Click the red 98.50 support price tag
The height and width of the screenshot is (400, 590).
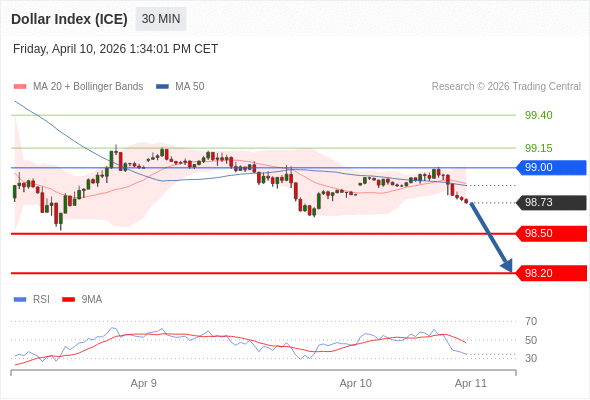point(551,234)
